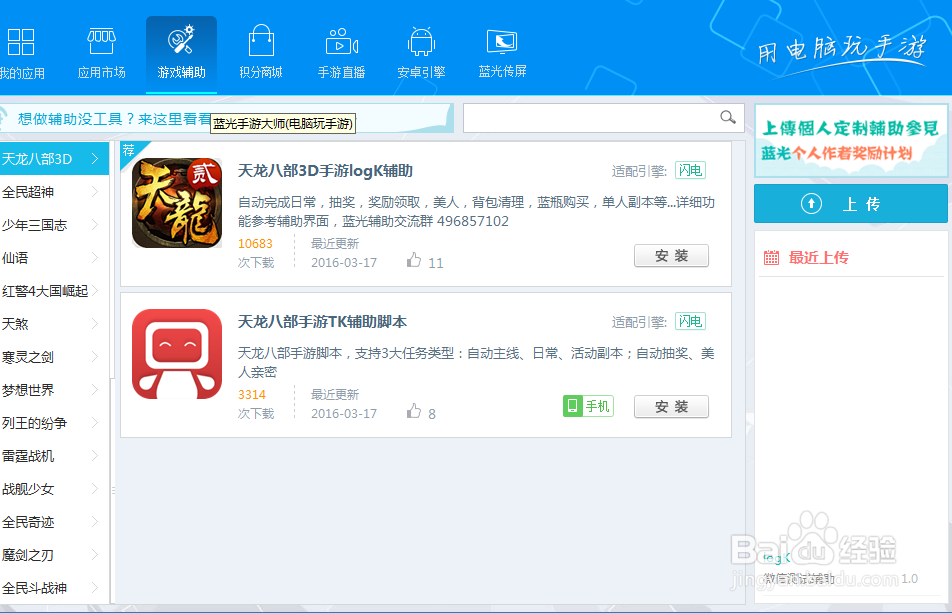
Task: Like the TK辅助脚本 with thumbs-up icon
Action: [414, 411]
